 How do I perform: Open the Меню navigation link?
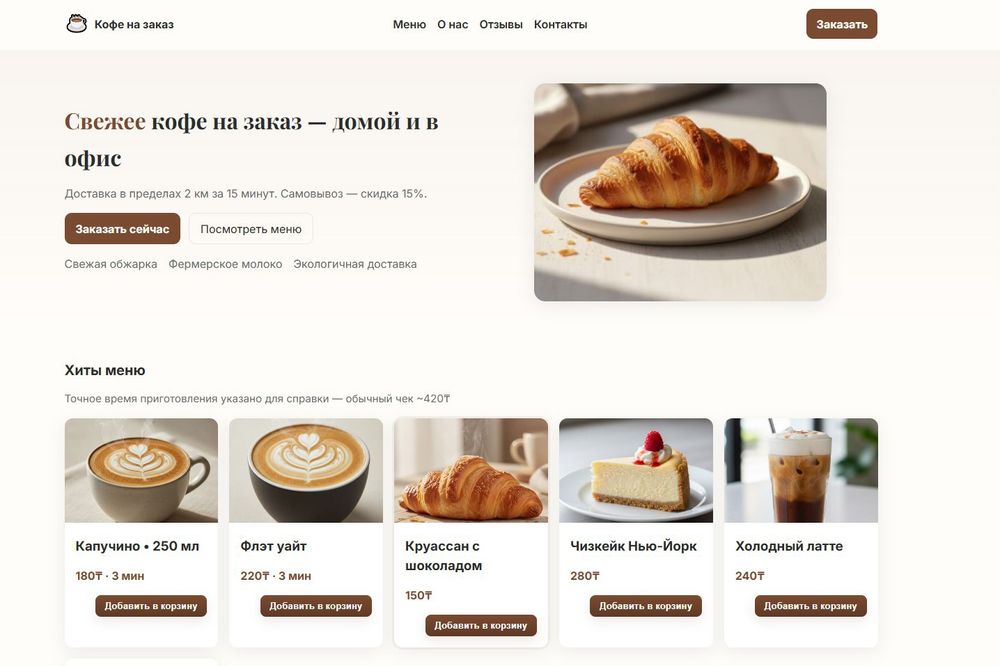(x=409, y=24)
